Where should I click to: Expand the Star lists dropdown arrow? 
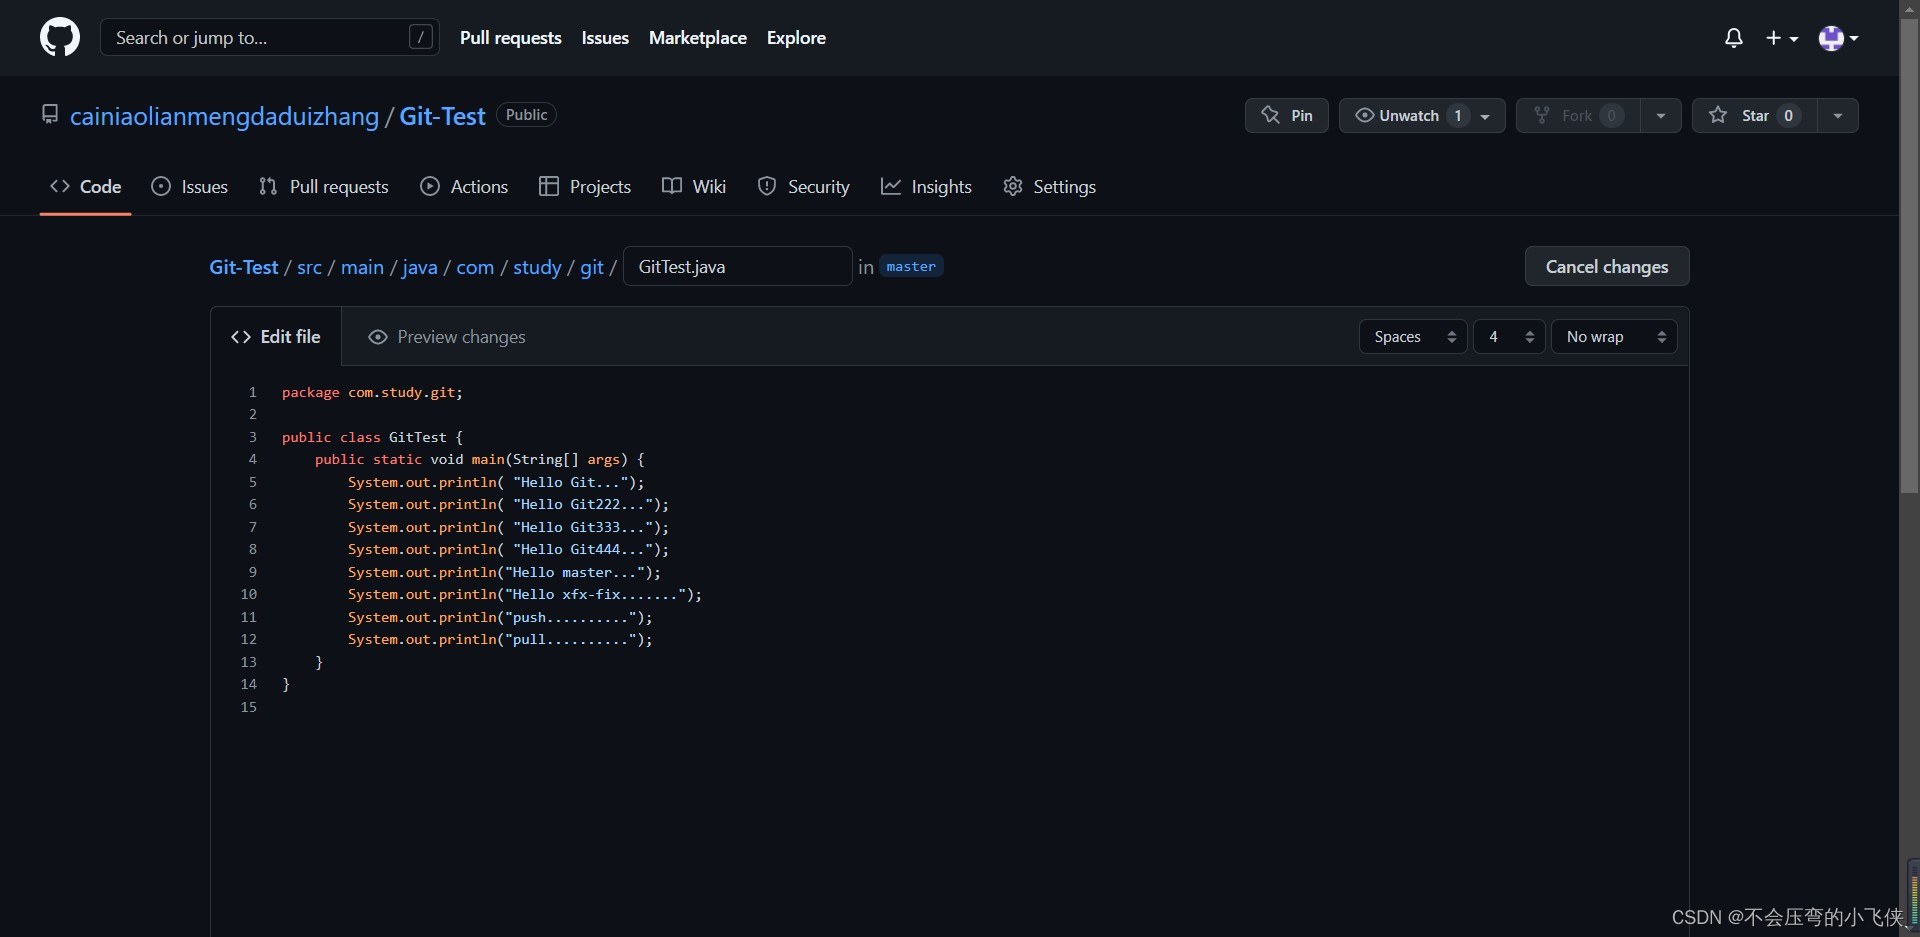1838,115
